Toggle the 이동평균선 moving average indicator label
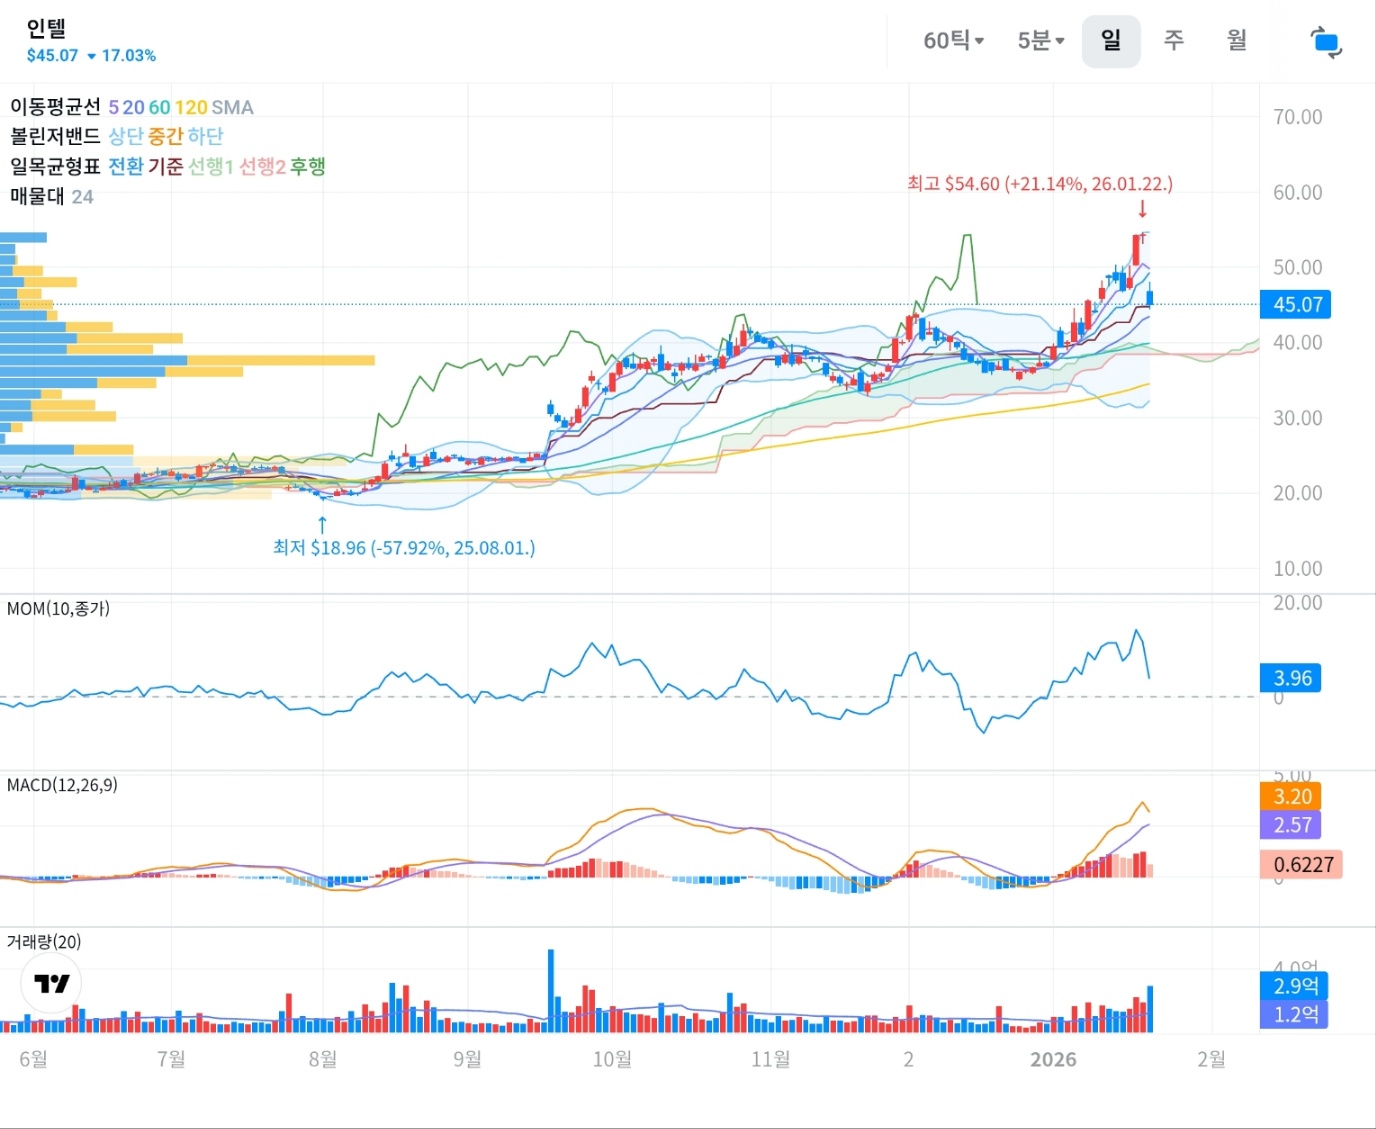Screen dimensions: 1376x1129 (55, 107)
